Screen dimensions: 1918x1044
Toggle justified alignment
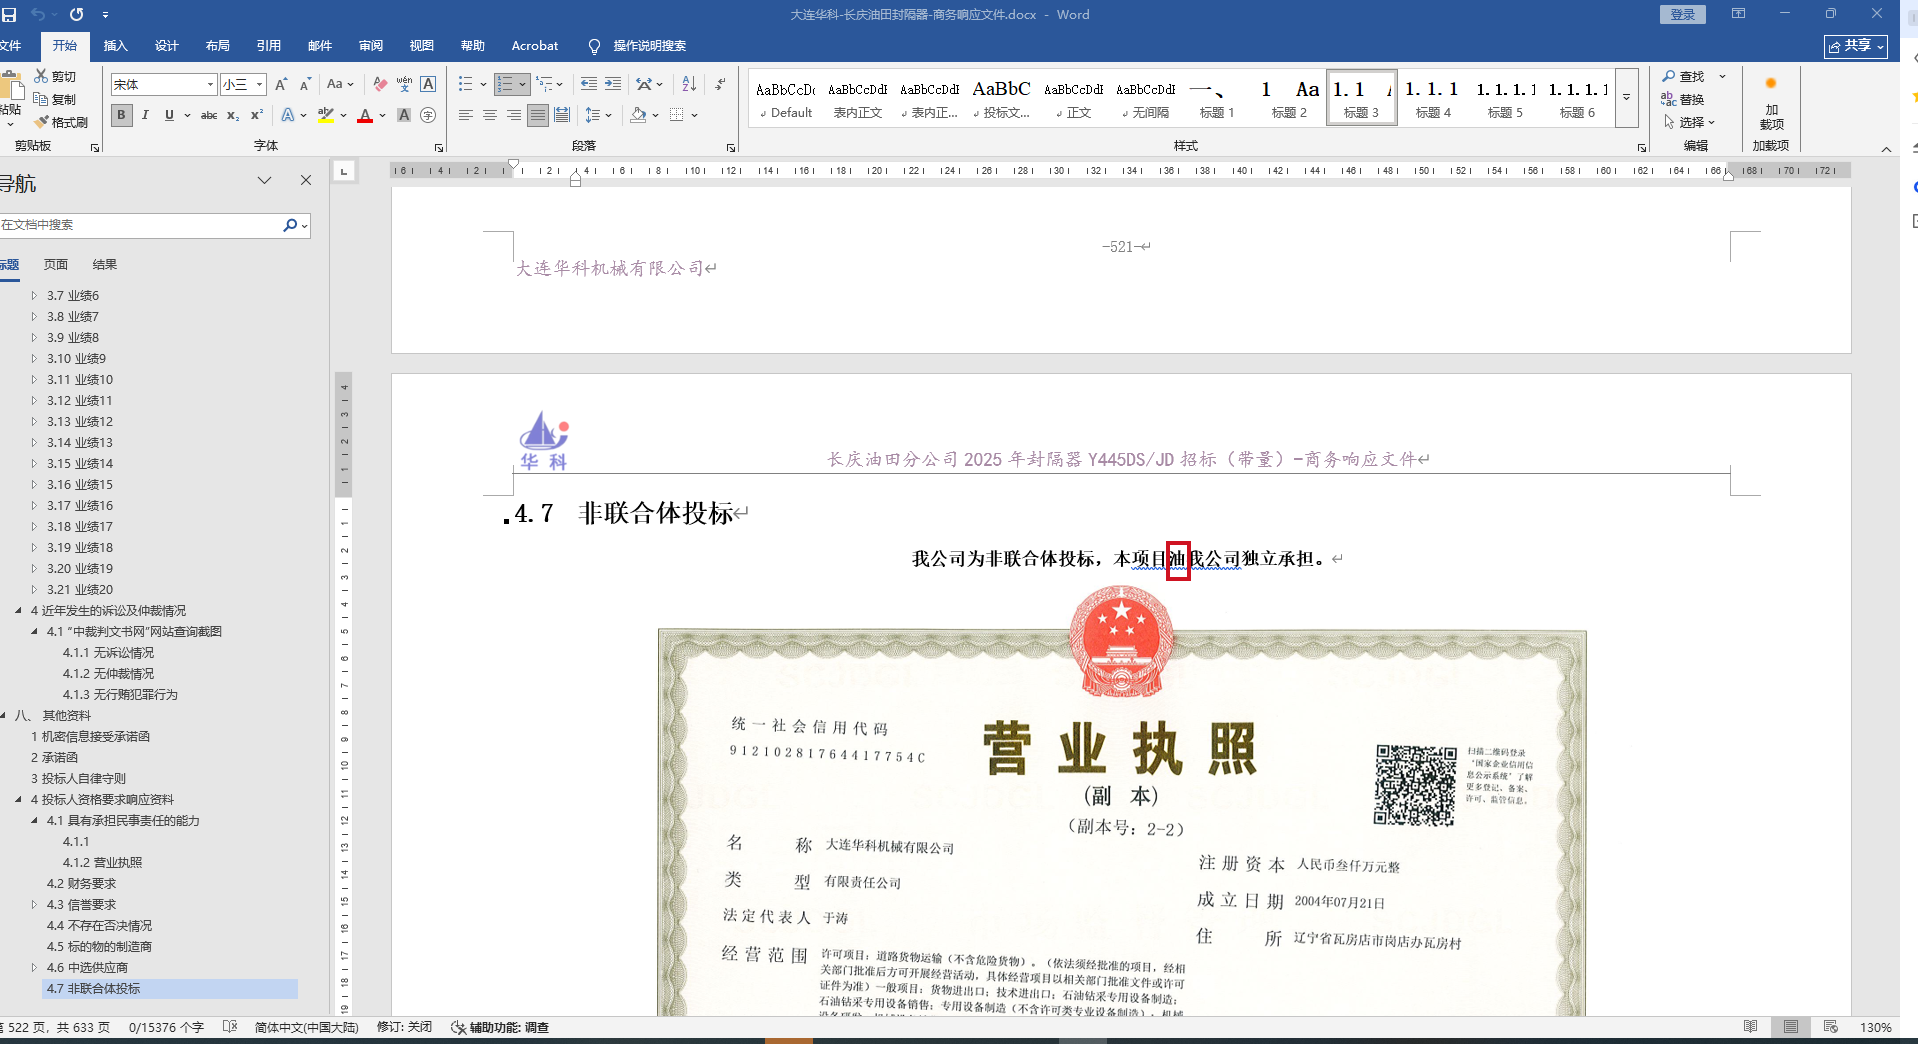[538, 115]
